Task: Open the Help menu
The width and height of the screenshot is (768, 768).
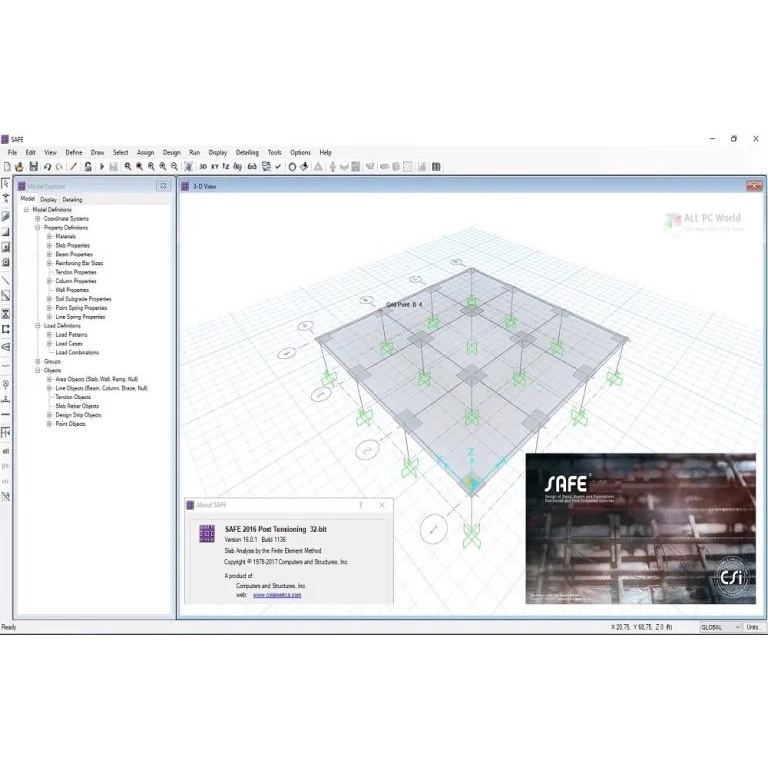Action: pos(326,152)
